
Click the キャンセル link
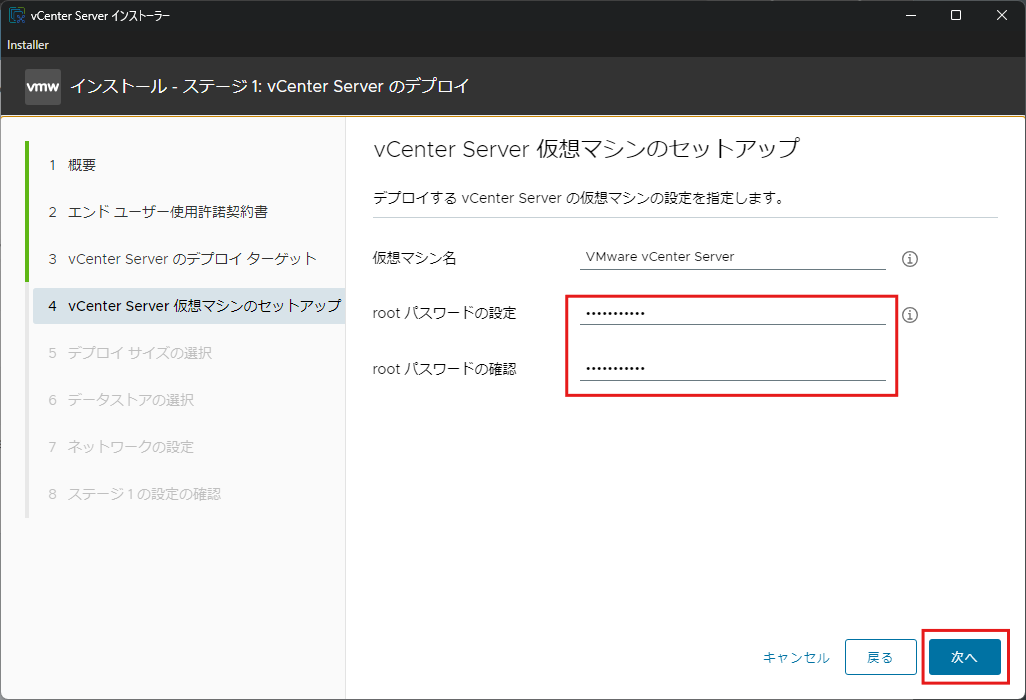[x=796, y=657]
